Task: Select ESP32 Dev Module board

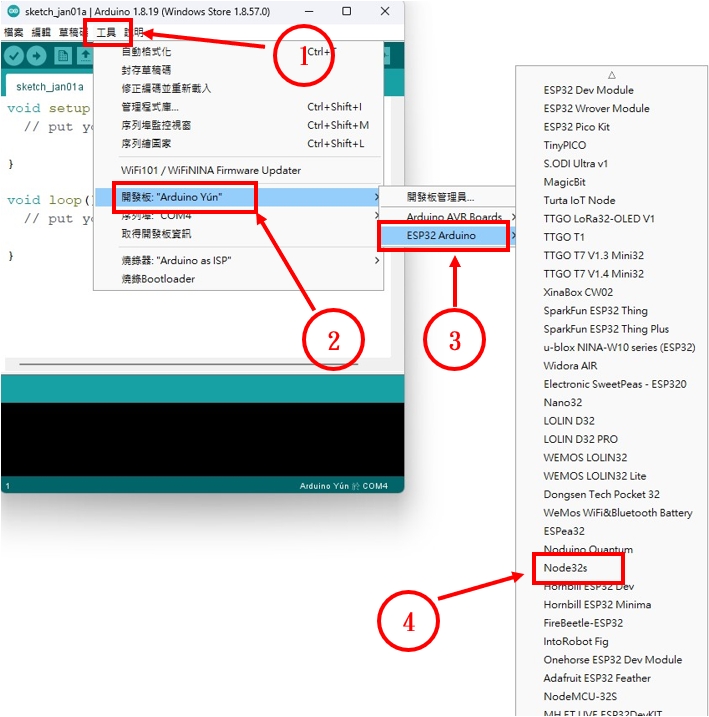Action: pos(612,90)
